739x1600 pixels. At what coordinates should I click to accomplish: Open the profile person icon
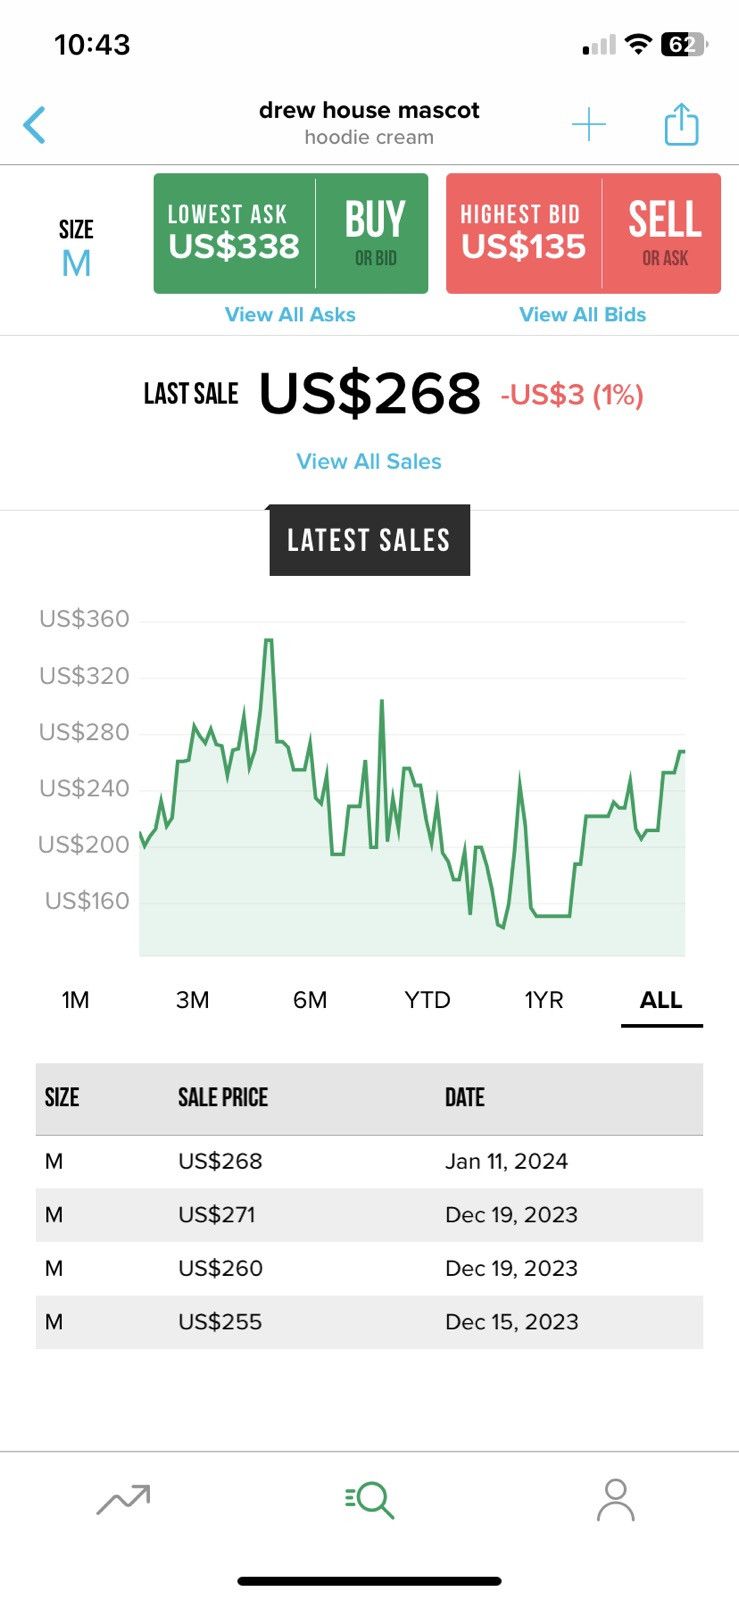pos(615,1500)
